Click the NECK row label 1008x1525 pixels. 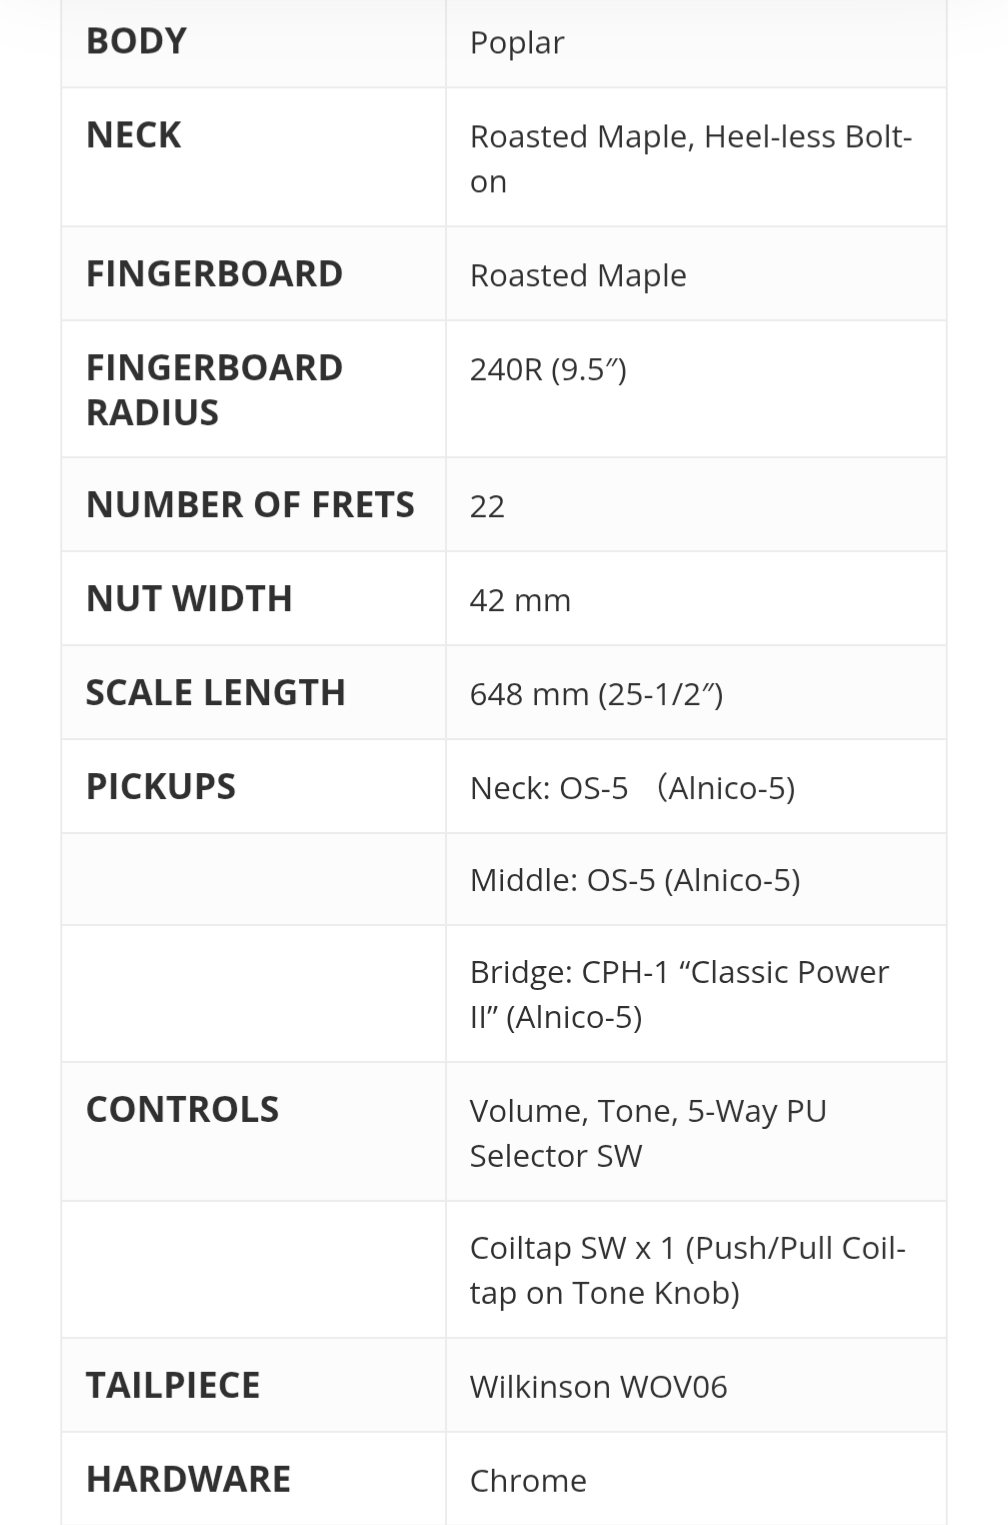pos(134,135)
